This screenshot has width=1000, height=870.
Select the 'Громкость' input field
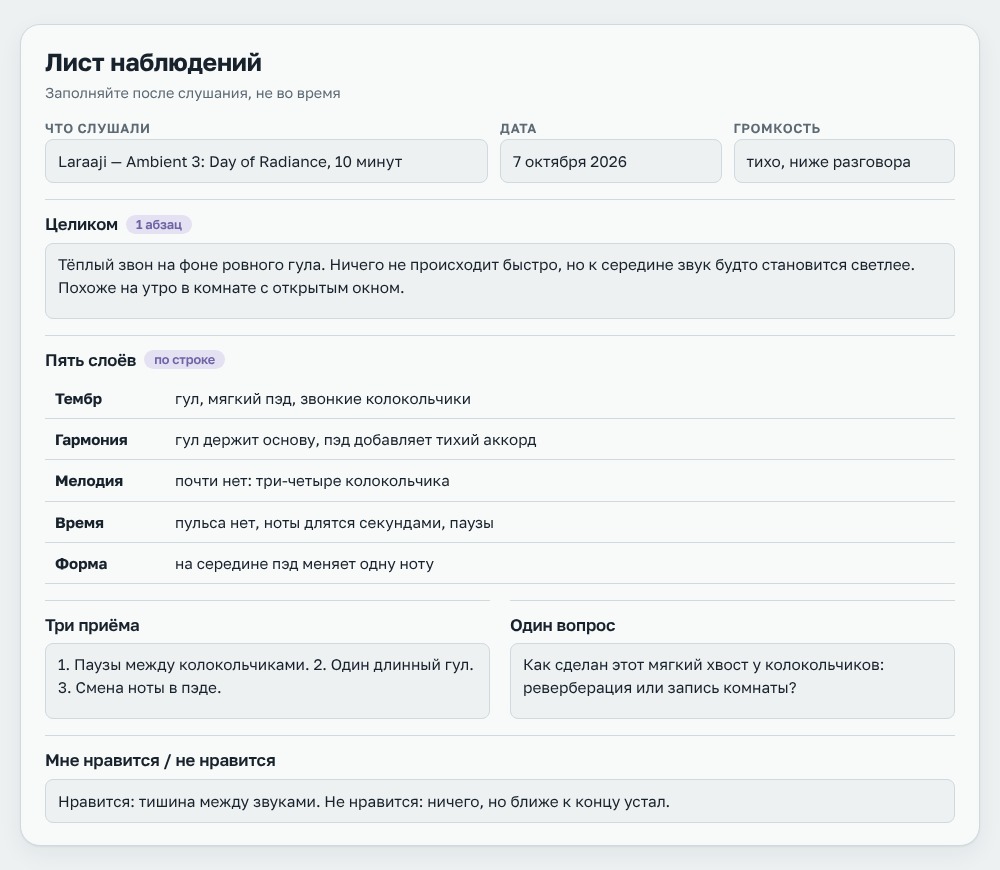[x=844, y=161]
